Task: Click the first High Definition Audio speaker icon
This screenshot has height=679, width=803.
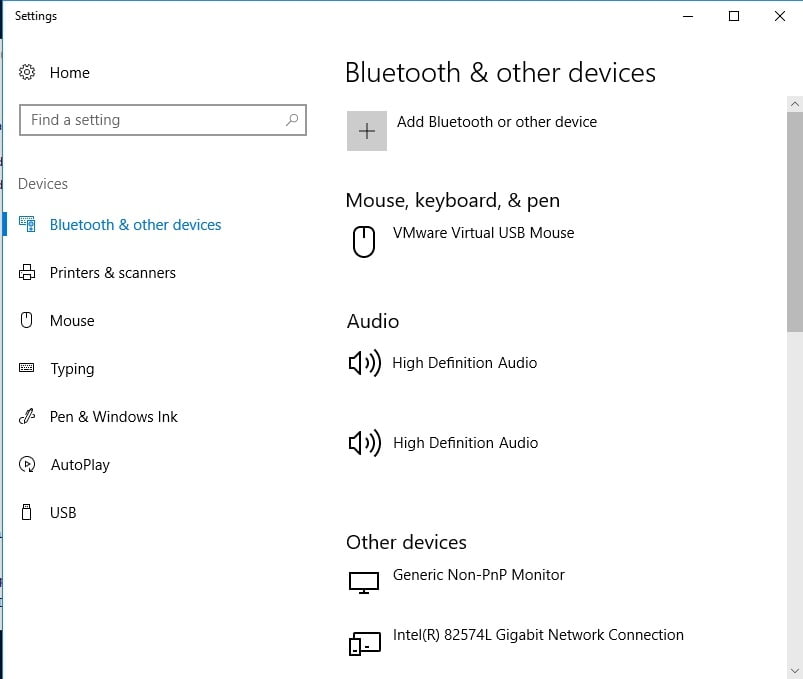Action: click(x=365, y=363)
